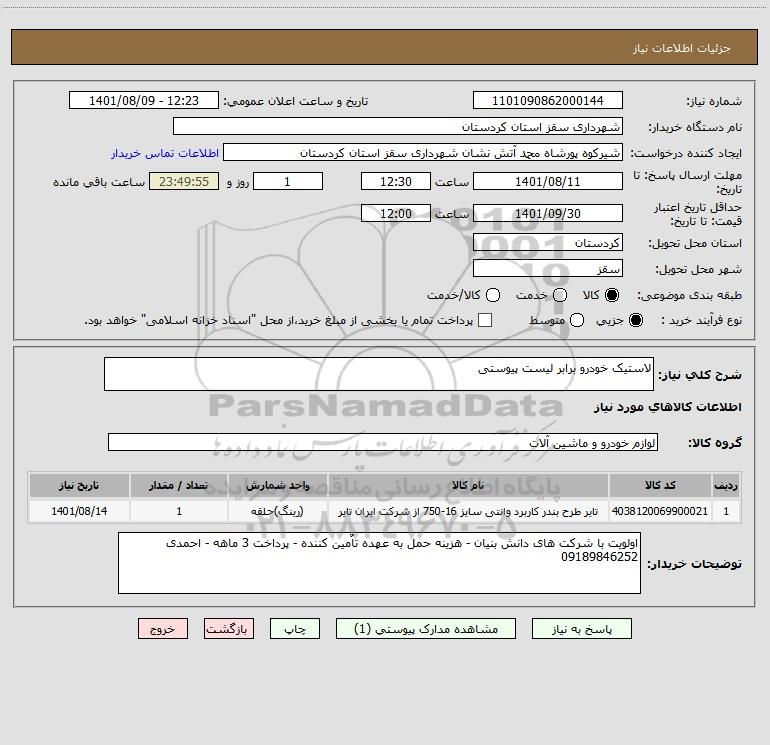The height and width of the screenshot is (745, 770).
Task: Click the نام کالا column header
Action: coord(468,485)
